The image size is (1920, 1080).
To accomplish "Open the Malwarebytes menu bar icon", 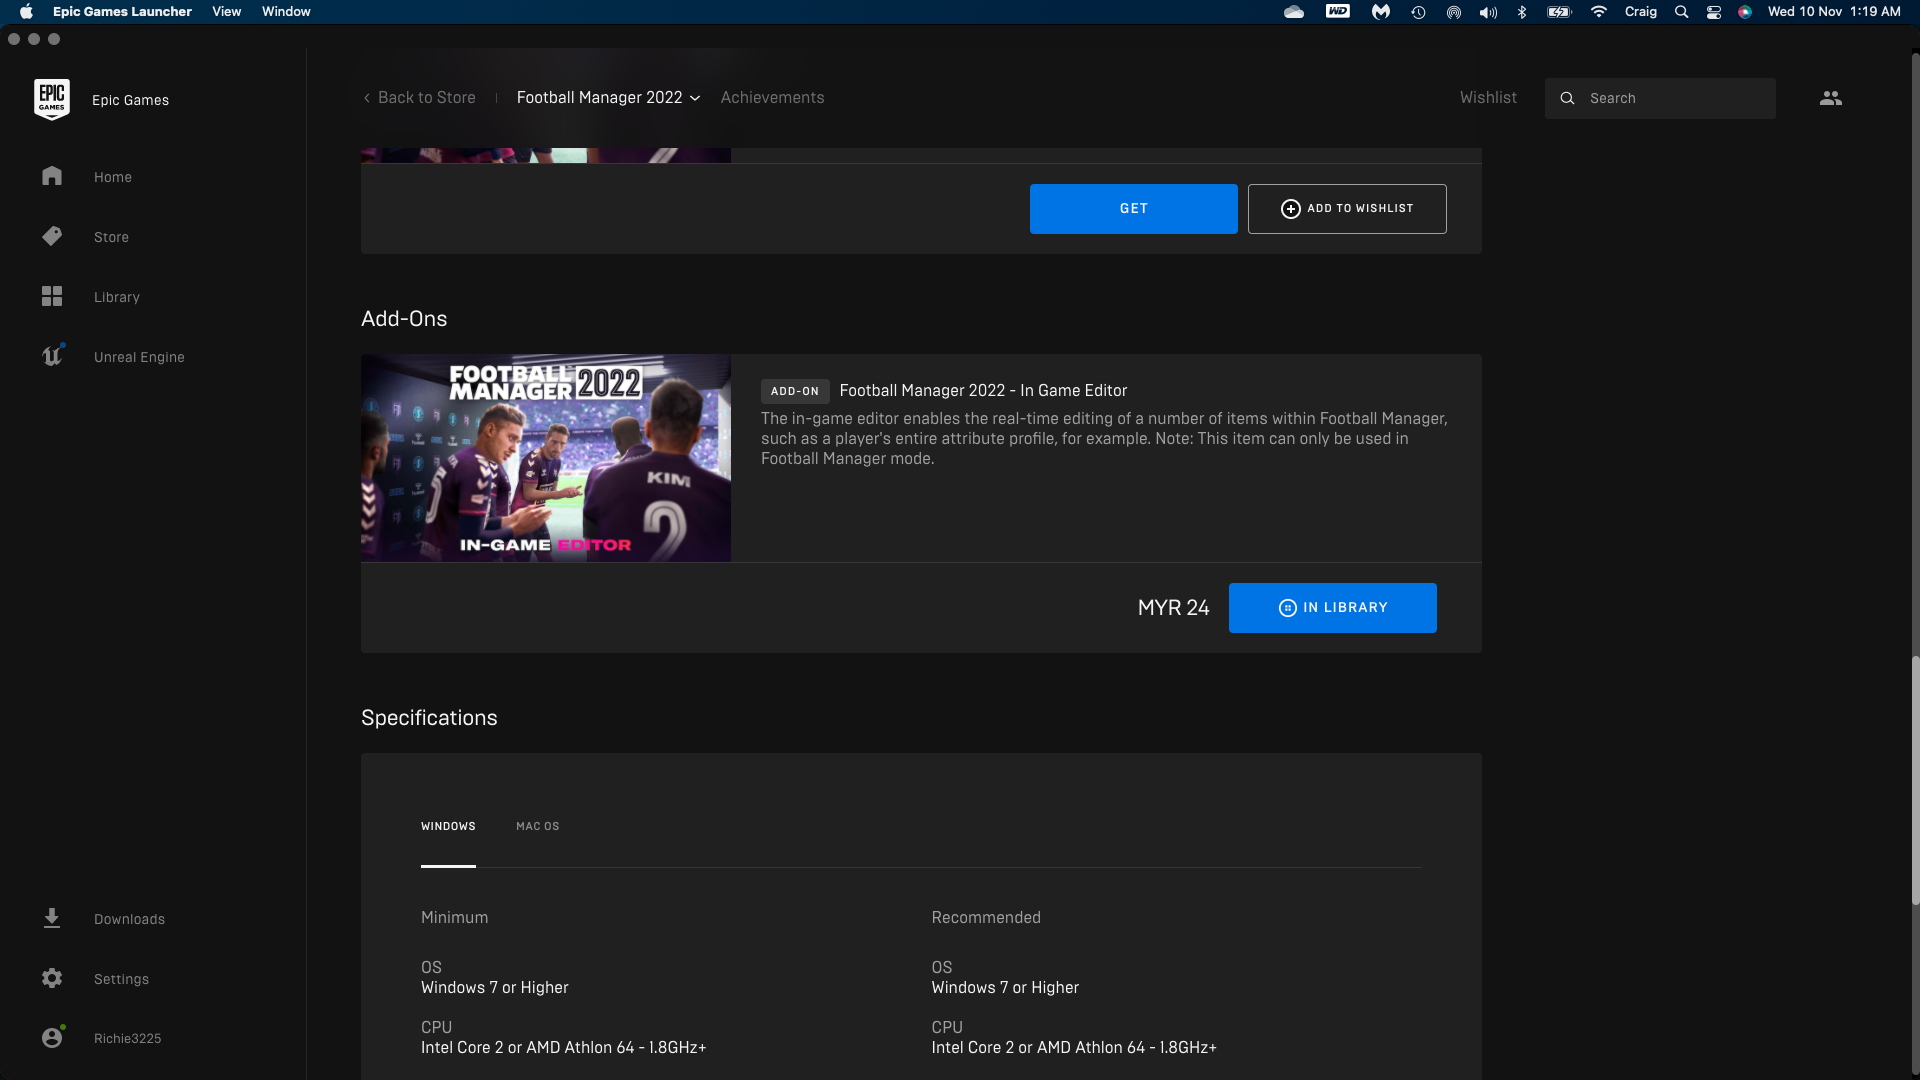I will point(1381,12).
